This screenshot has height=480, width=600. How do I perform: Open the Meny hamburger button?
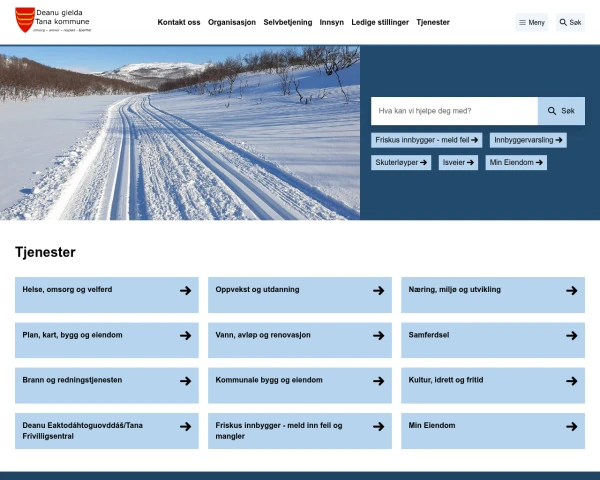(x=532, y=22)
